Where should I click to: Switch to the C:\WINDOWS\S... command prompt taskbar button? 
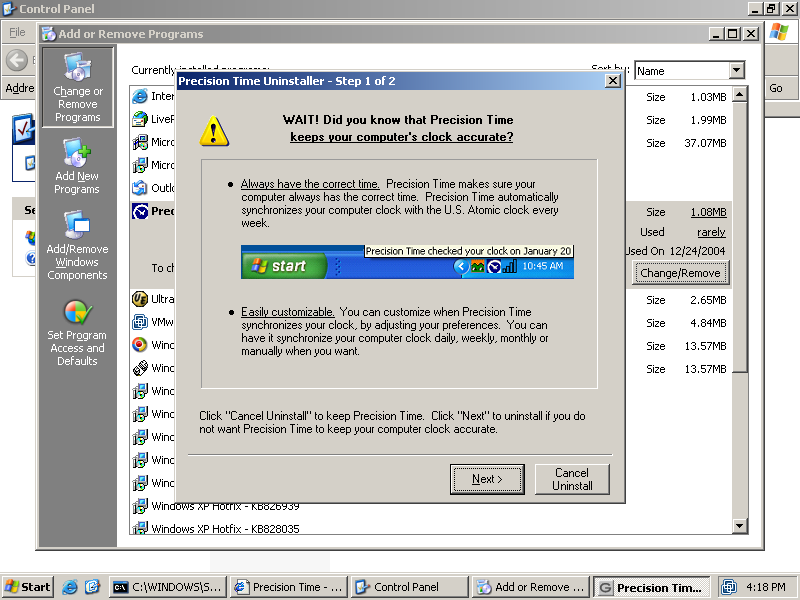[167, 587]
